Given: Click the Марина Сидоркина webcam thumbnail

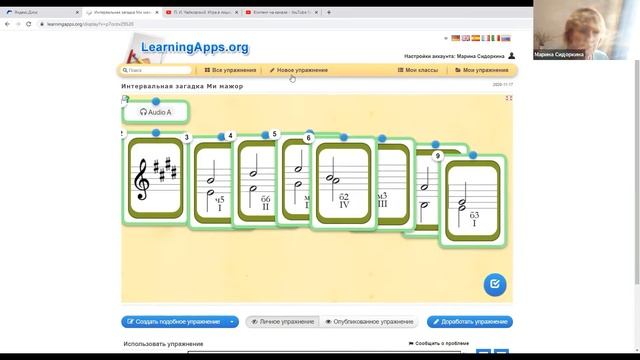Looking at the screenshot, I should pyautogui.click(x=586, y=30).
